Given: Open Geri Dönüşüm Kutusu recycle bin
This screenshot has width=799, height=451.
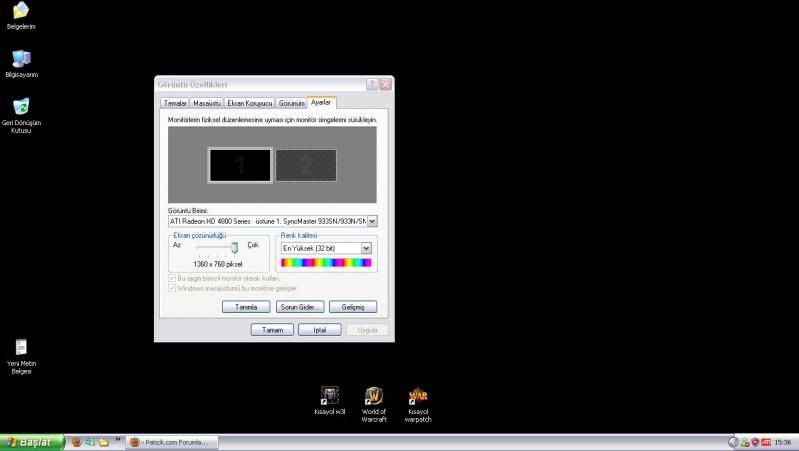Looking at the screenshot, I should [x=21, y=107].
